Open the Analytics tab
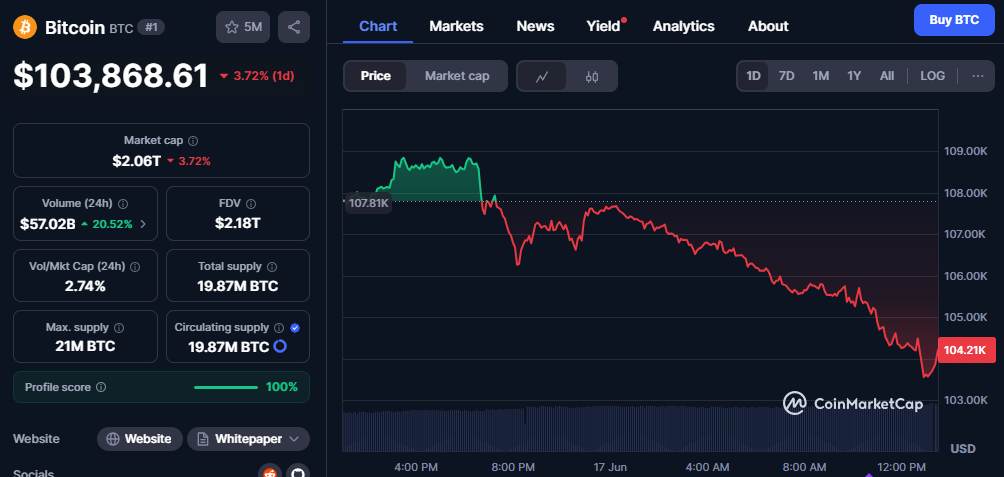1004x477 pixels. tap(683, 26)
